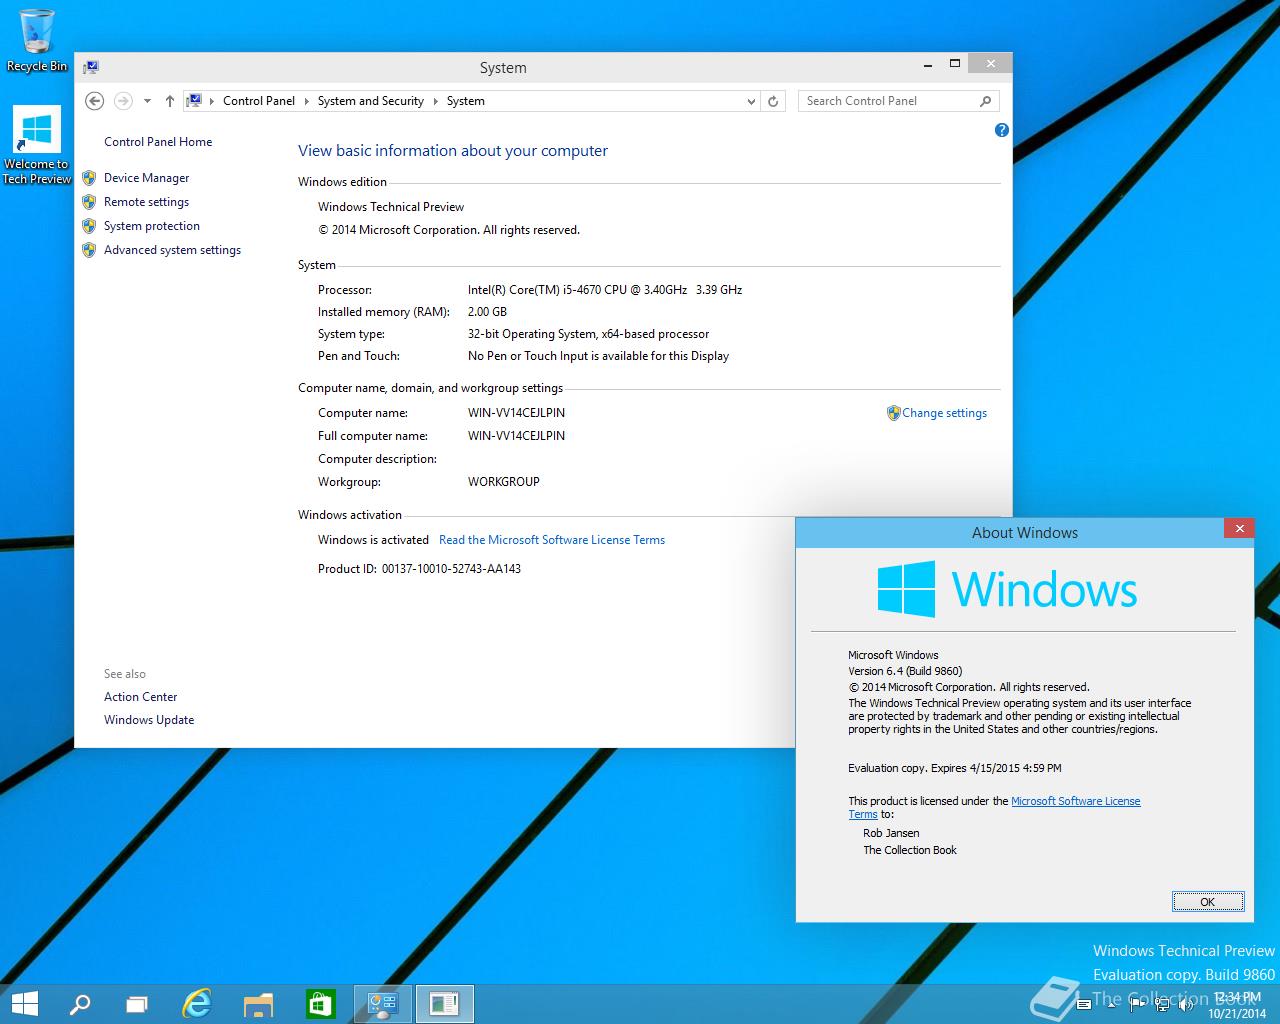This screenshot has height=1024, width=1280.
Task: Maximize the System window
Action: coord(955,64)
